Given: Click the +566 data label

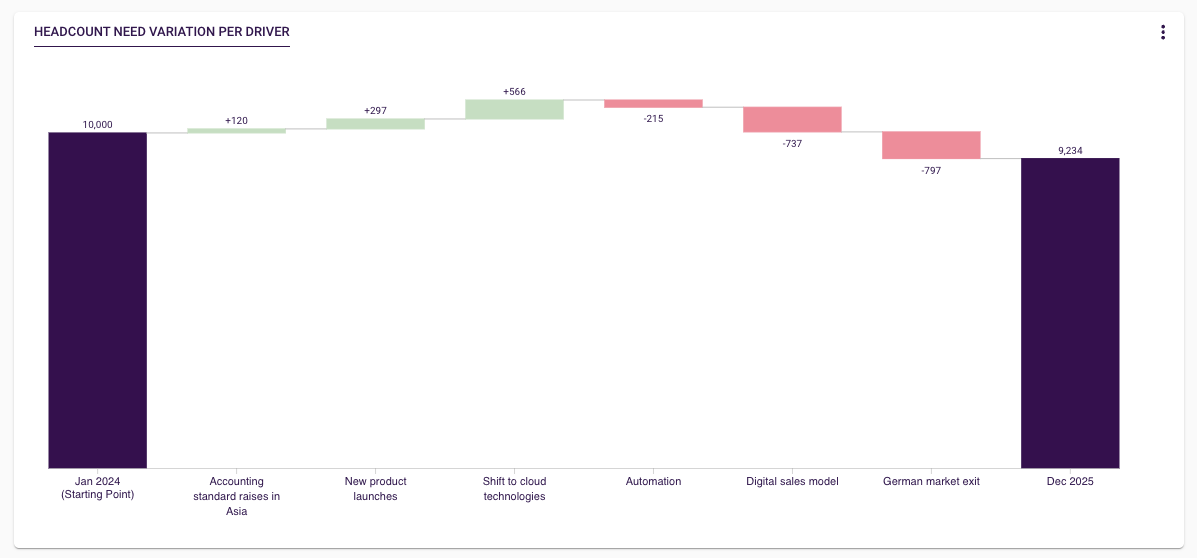Looking at the screenshot, I should [514, 92].
